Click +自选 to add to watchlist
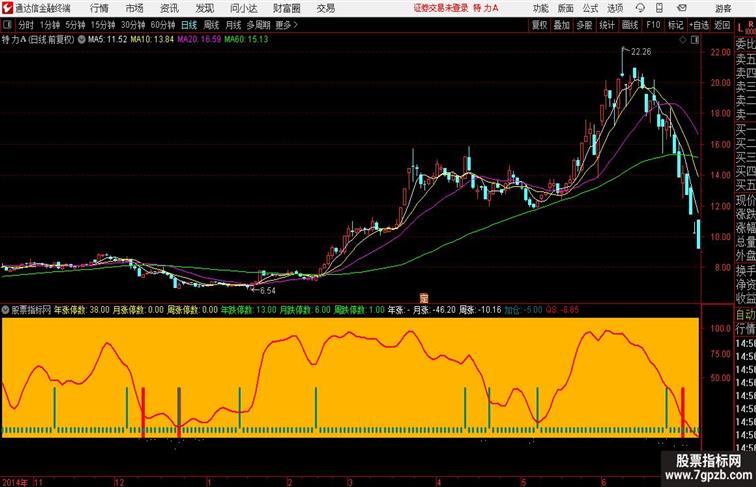756x487 pixels. [x=699, y=25]
